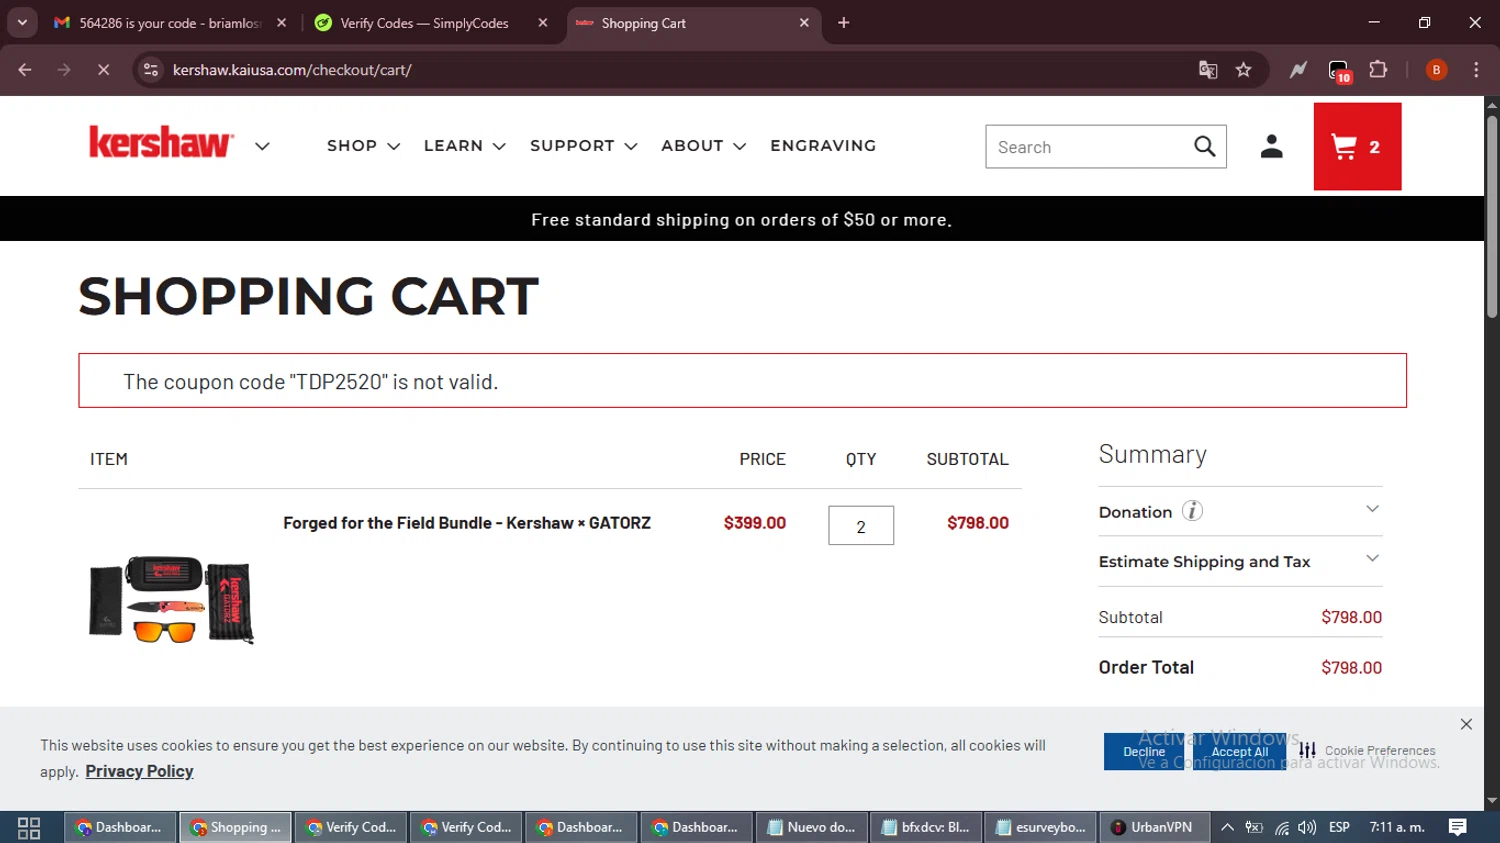Go back in browser history
This screenshot has height=843, width=1500.
(25, 70)
